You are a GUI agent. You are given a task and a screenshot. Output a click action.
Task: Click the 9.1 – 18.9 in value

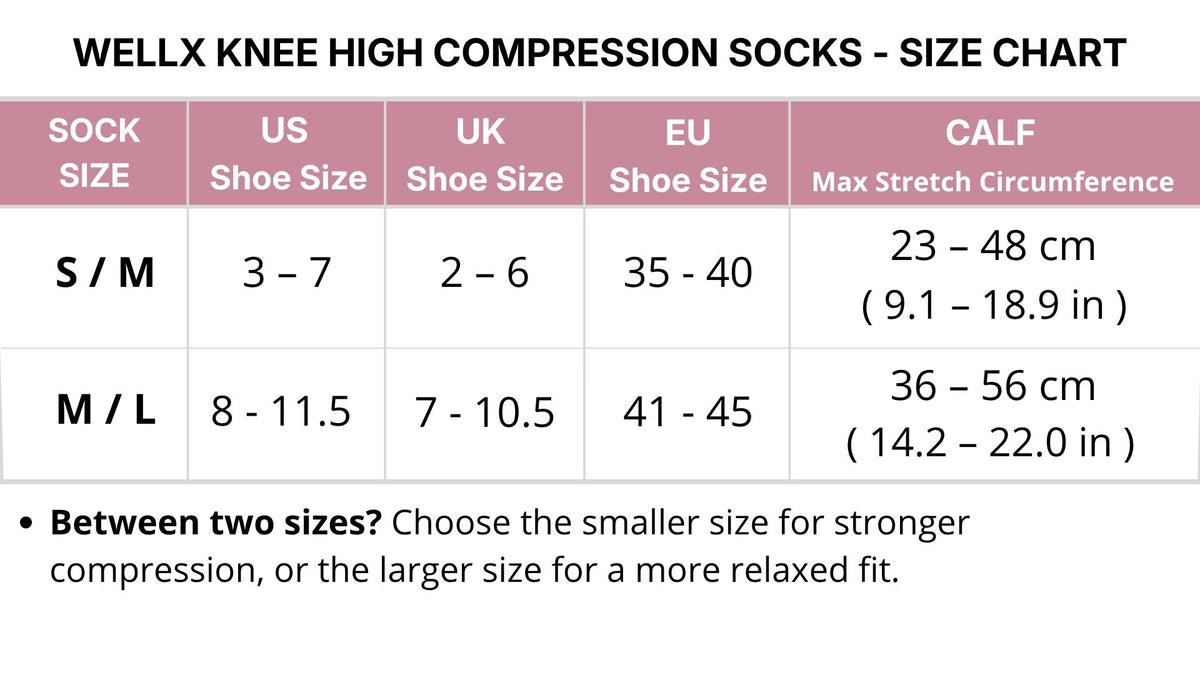click(x=994, y=306)
